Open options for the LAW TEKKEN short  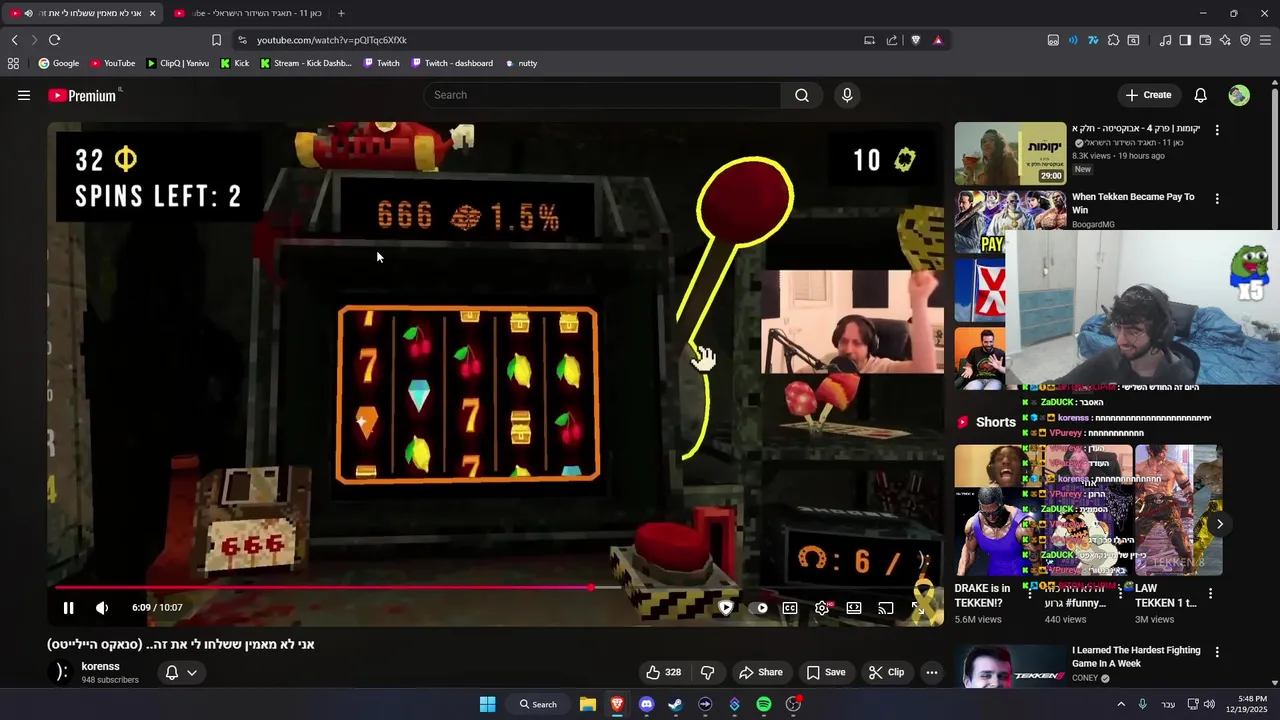point(1210,594)
